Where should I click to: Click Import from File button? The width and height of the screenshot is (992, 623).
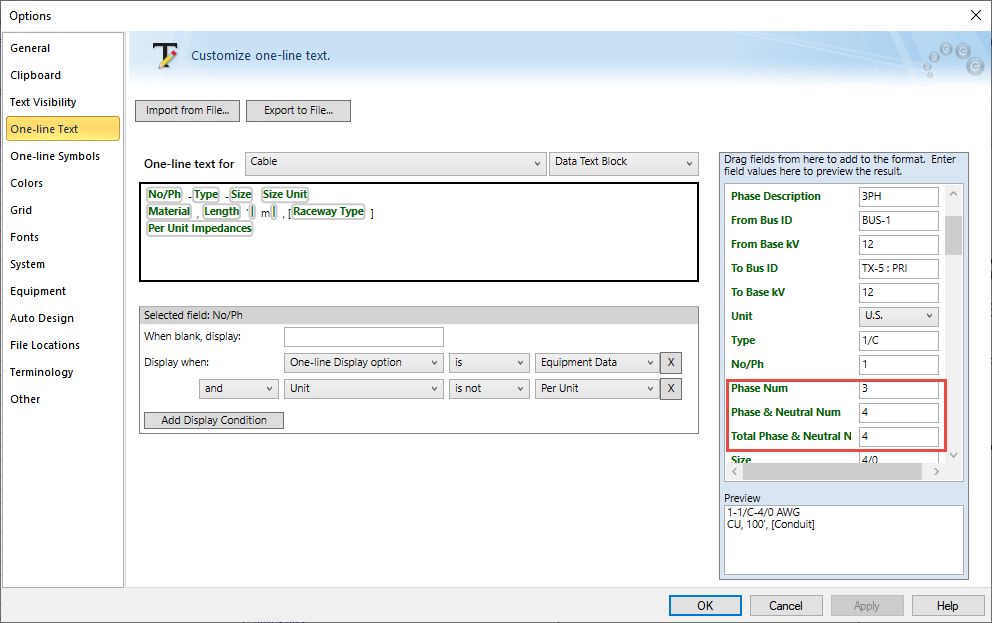tap(187, 111)
